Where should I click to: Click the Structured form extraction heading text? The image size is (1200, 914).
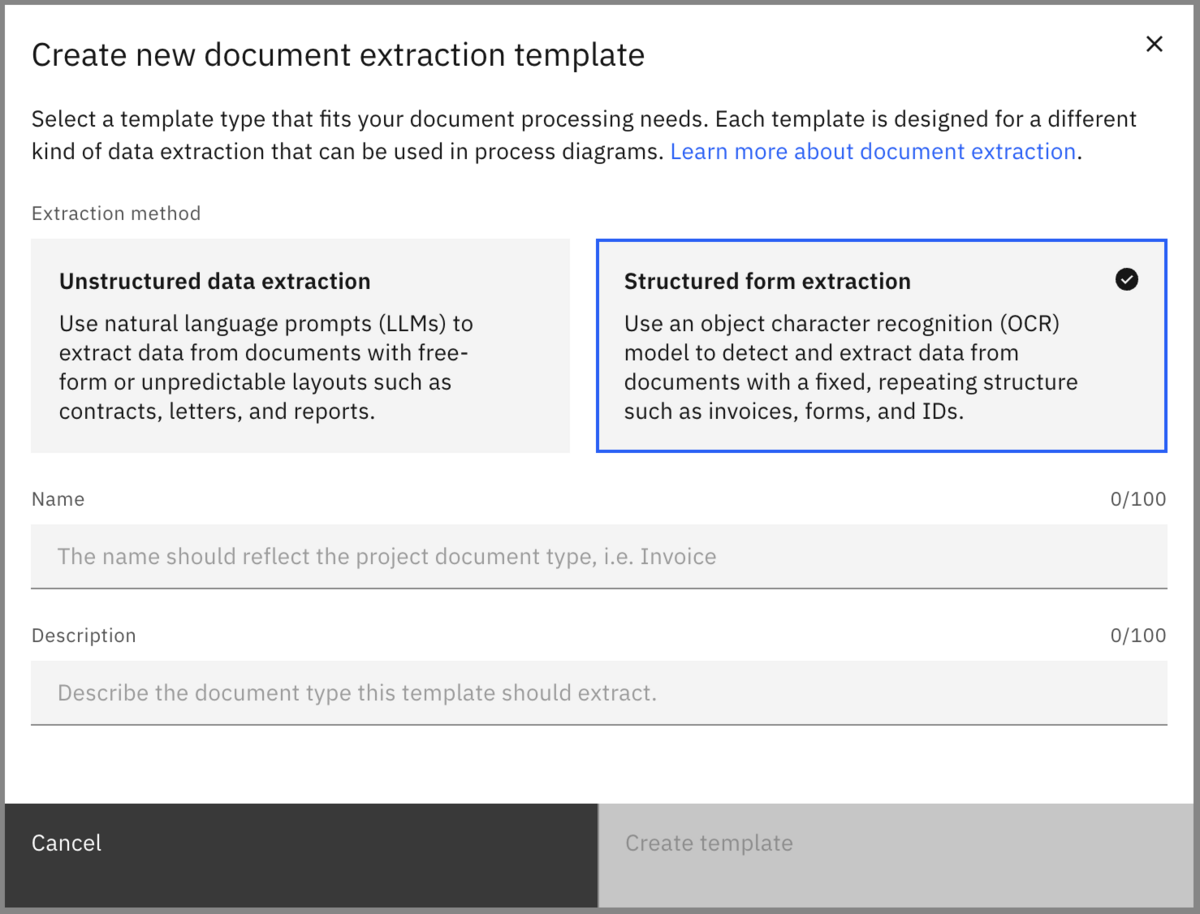(x=767, y=281)
